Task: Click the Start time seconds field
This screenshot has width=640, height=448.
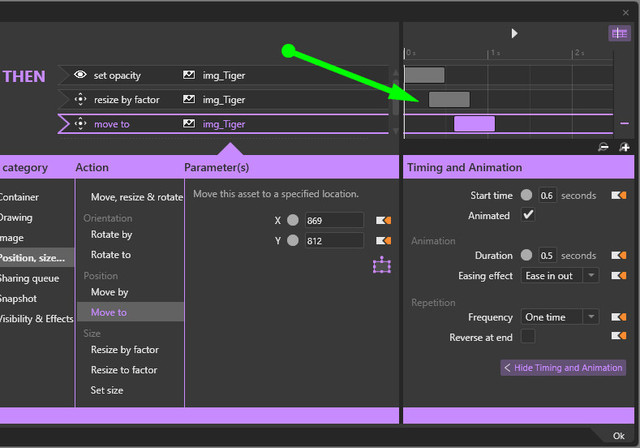Action: 547,195
